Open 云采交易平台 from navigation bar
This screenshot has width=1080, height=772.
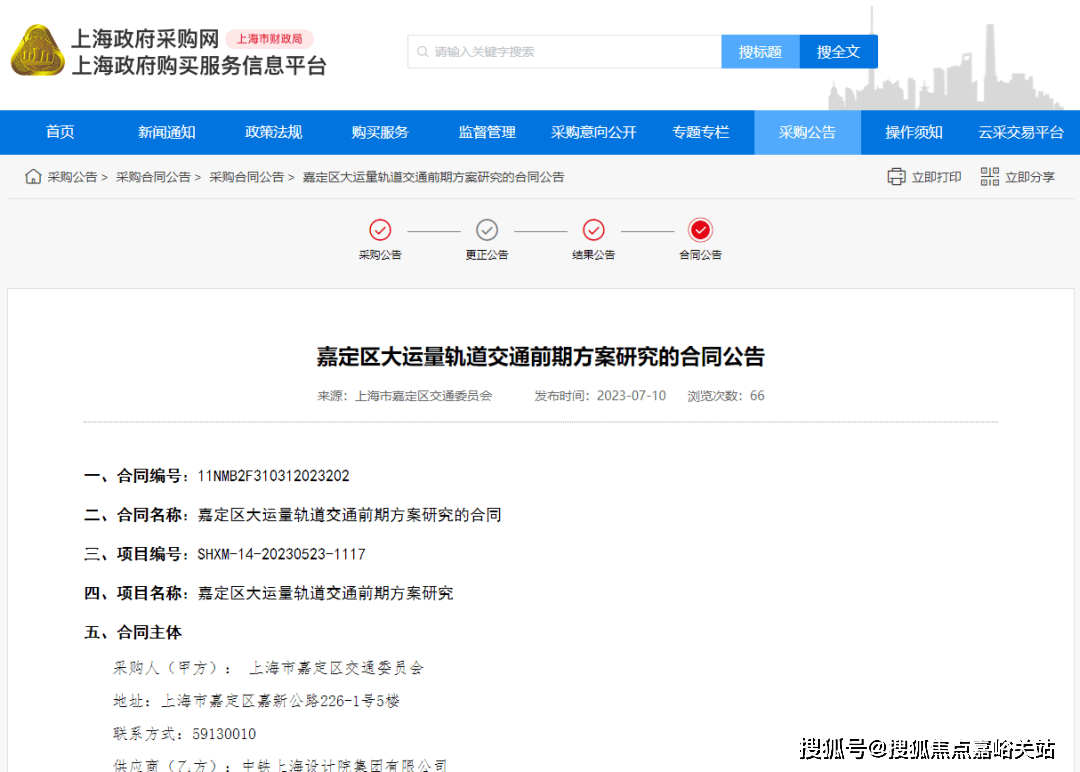point(1020,132)
